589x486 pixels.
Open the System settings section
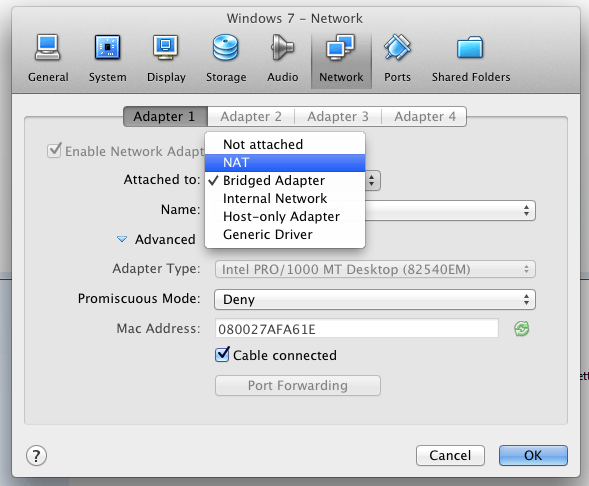[107, 59]
